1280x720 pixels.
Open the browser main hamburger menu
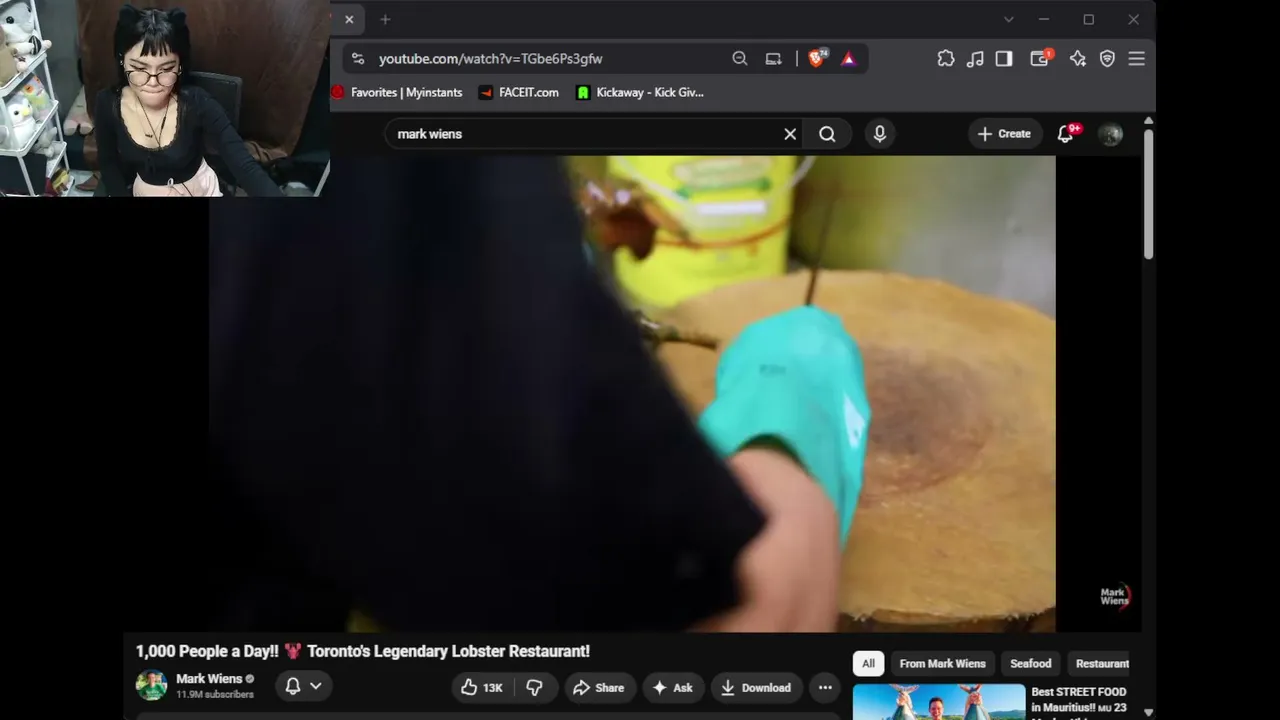1136,59
